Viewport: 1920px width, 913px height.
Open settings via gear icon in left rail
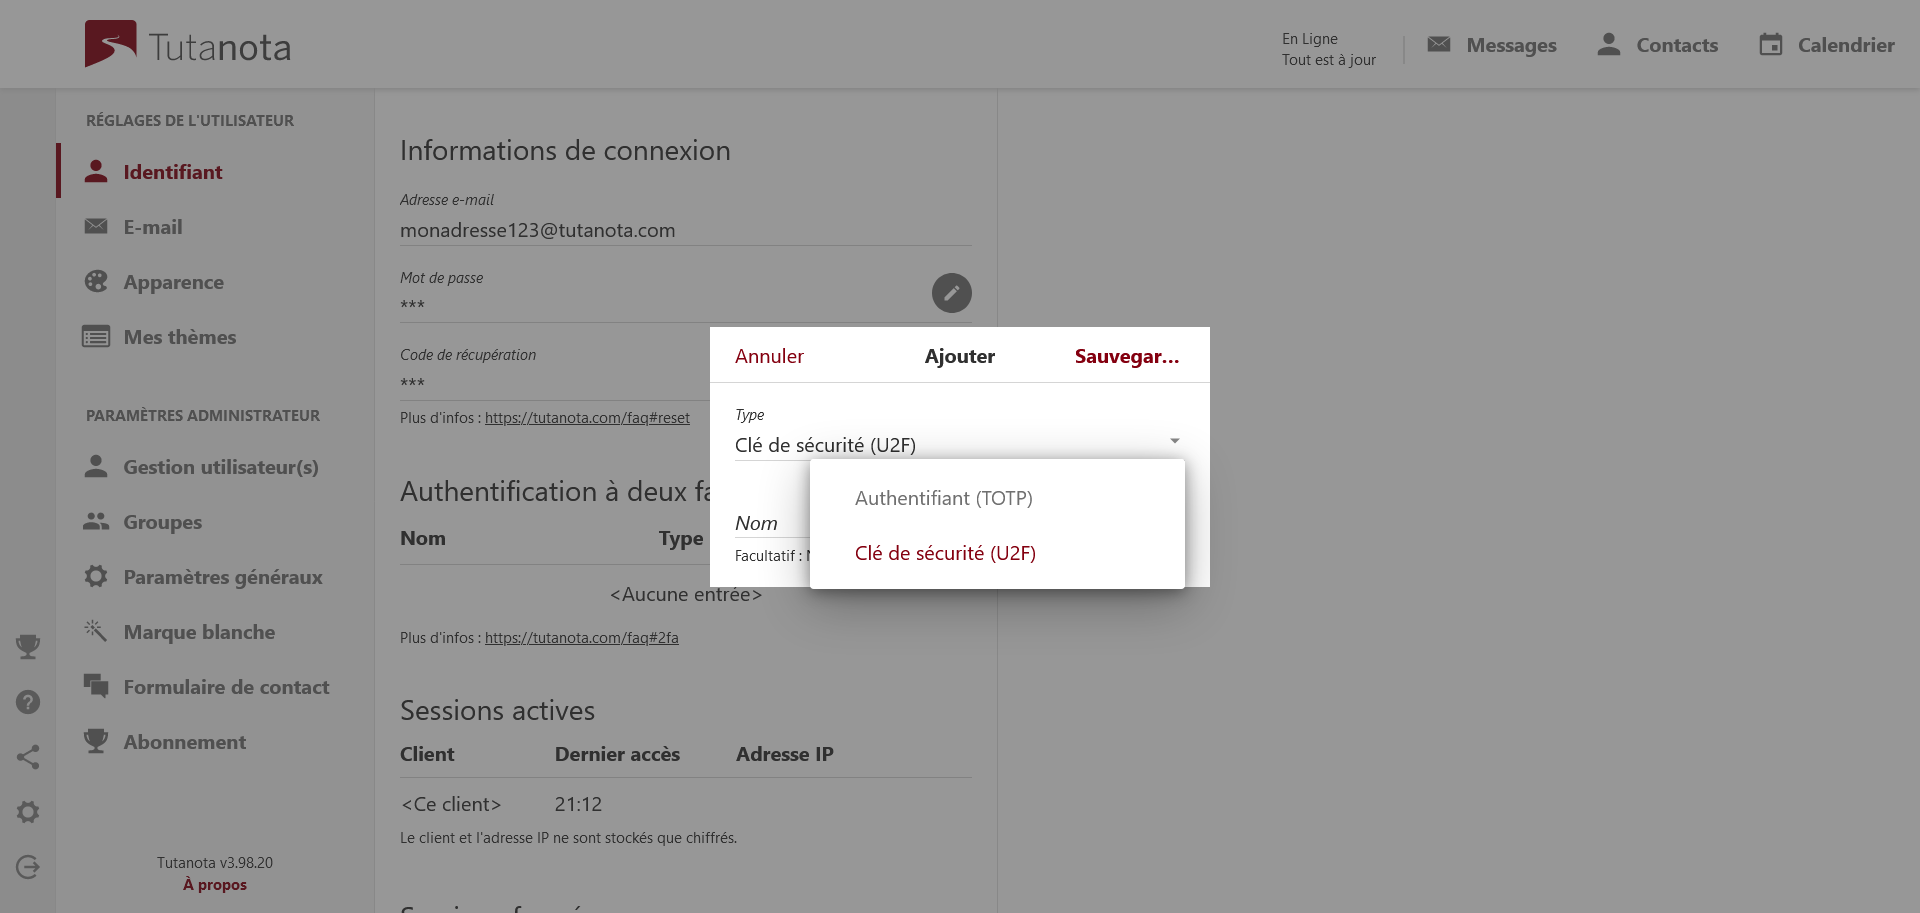tap(28, 812)
